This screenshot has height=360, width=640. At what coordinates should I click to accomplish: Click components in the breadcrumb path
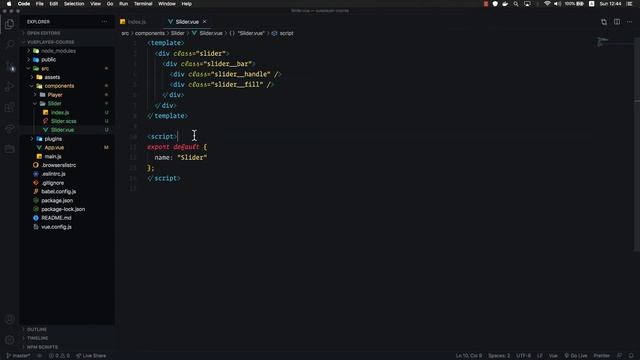click(150, 33)
